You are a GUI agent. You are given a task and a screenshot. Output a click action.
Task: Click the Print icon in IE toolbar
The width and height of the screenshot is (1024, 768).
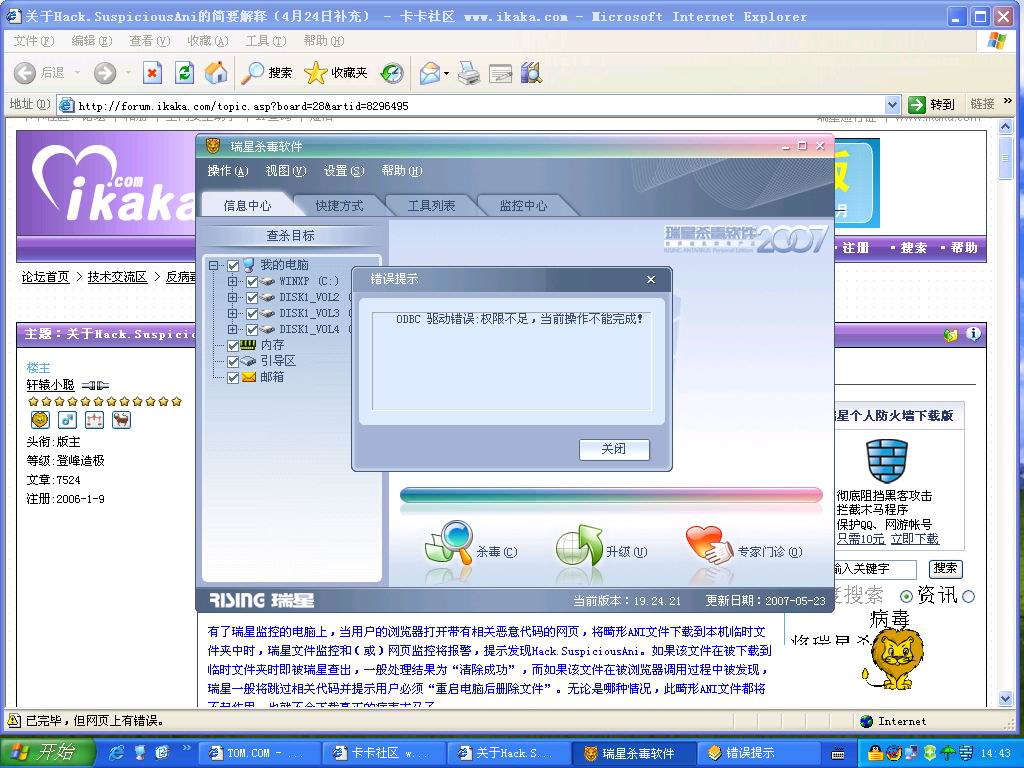[468, 72]
